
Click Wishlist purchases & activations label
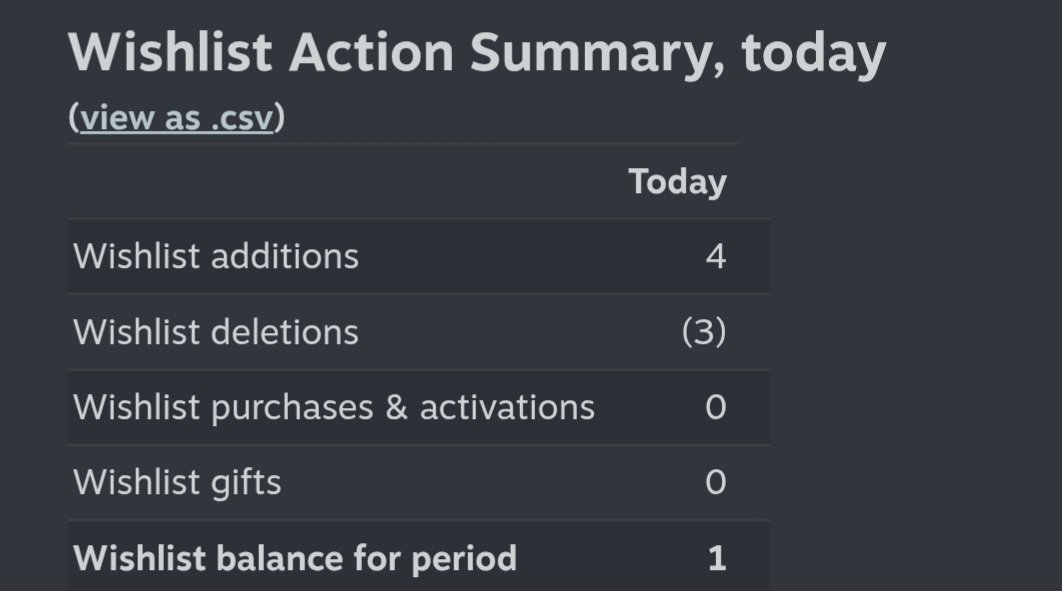[x=334, y=408]
